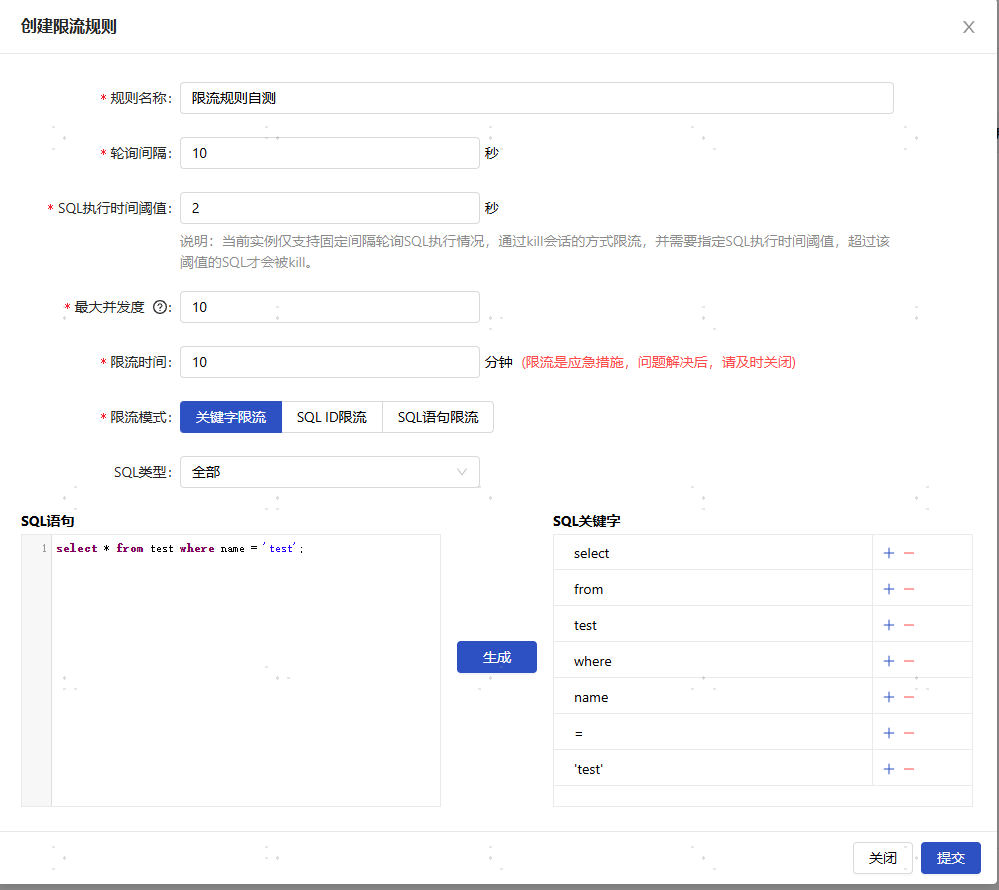999x890 pixels.
Task: Remove the where keyword row
Action: pos(909,661)
